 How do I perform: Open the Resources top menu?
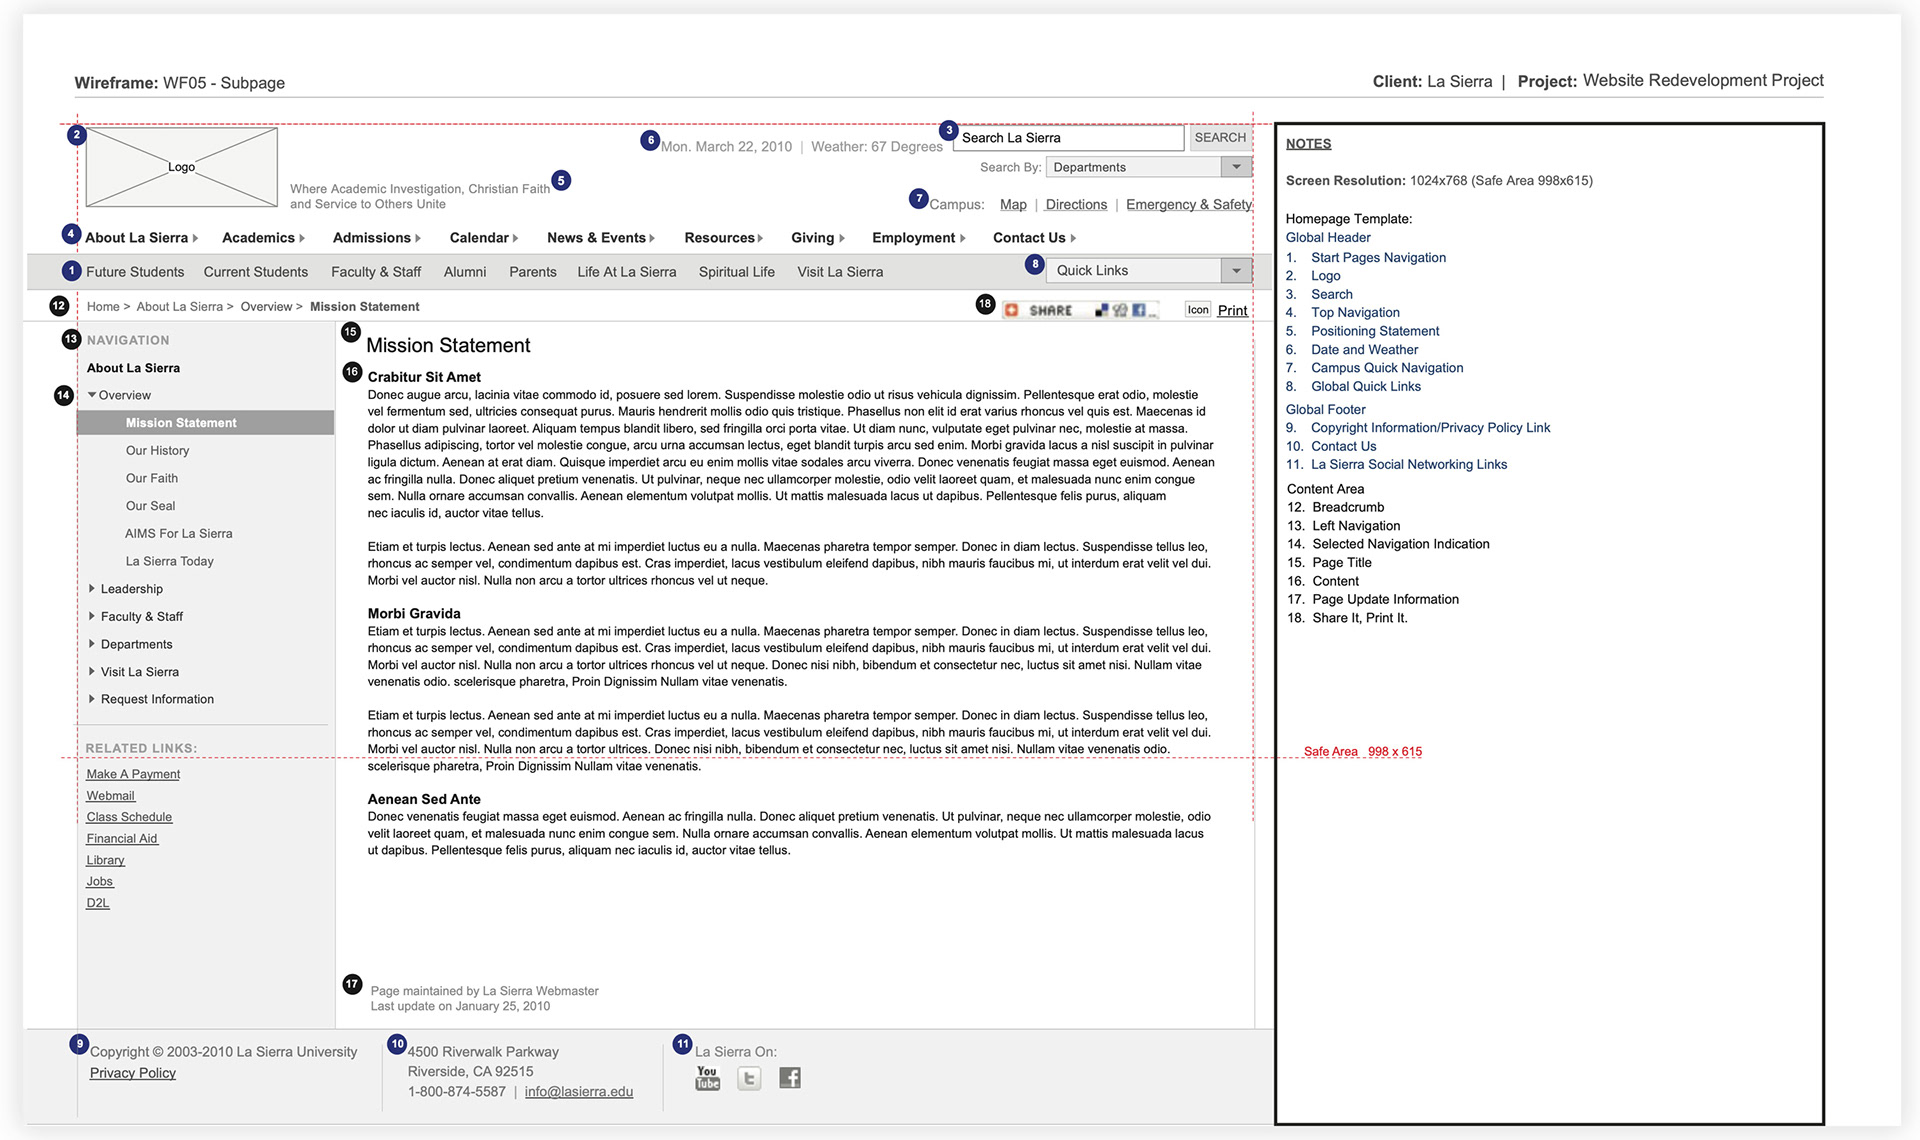(724, 238)
